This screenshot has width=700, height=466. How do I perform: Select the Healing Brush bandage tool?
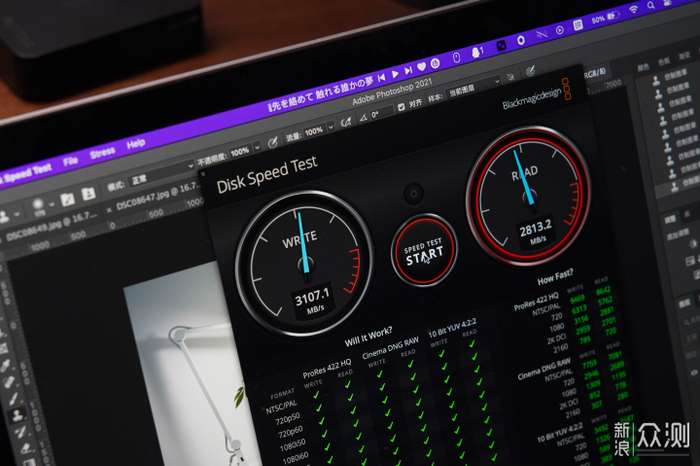9,382
